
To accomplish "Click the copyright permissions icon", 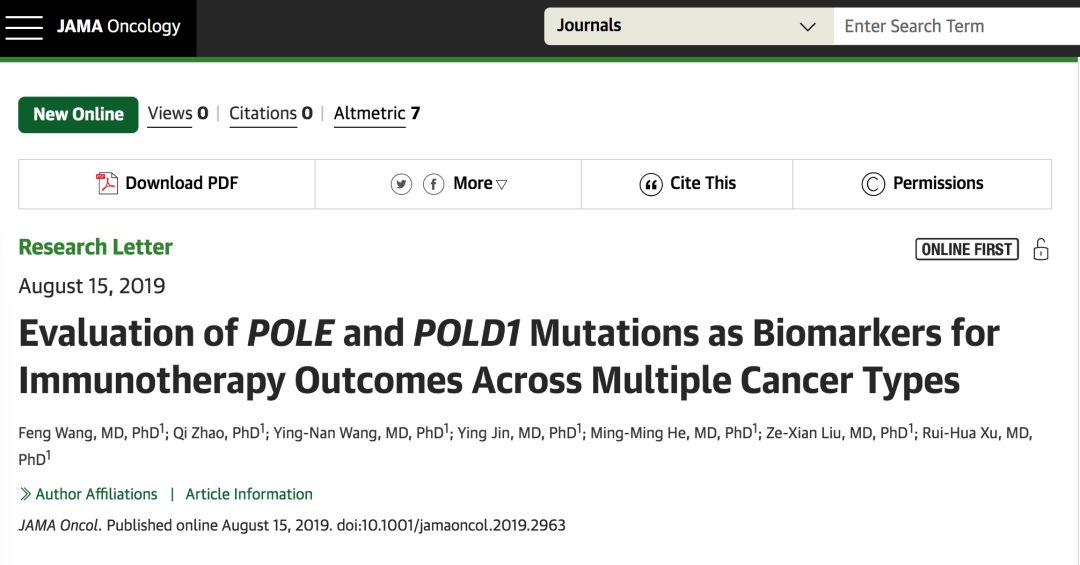I will (873, 184).
